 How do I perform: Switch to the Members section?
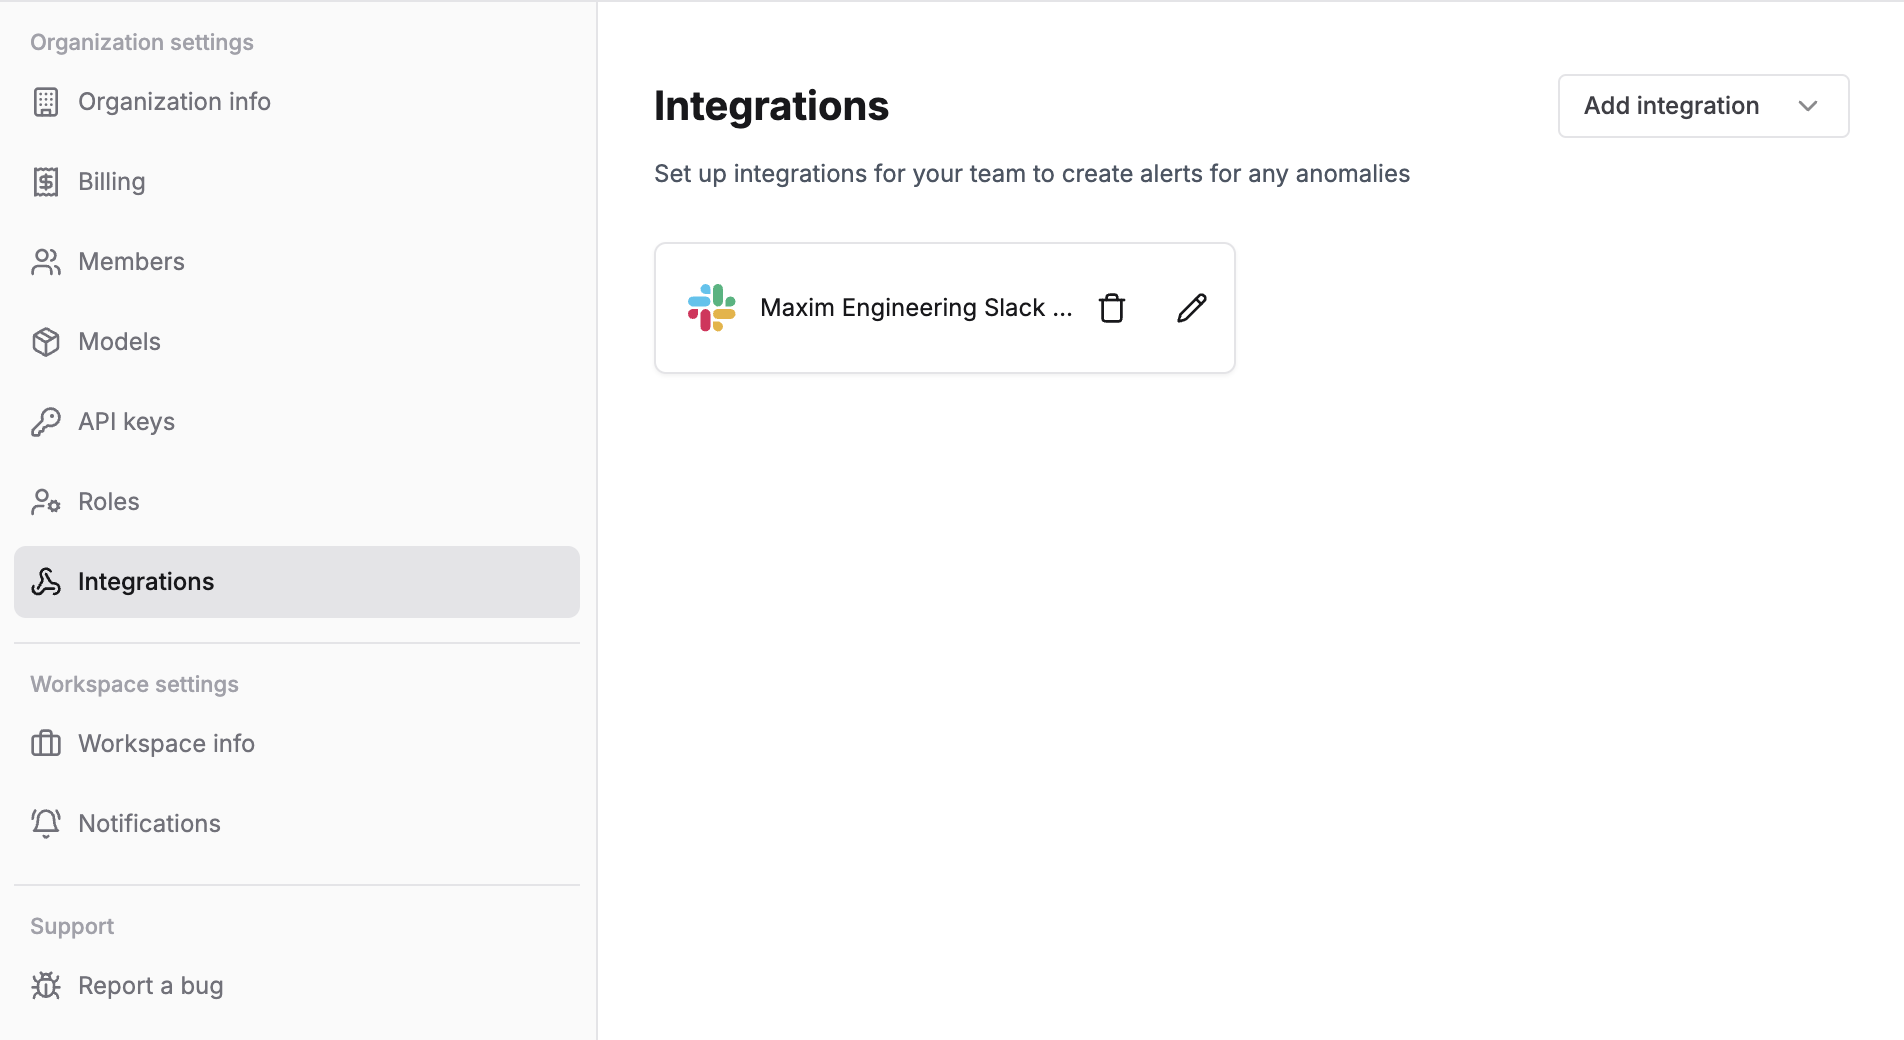131,261
